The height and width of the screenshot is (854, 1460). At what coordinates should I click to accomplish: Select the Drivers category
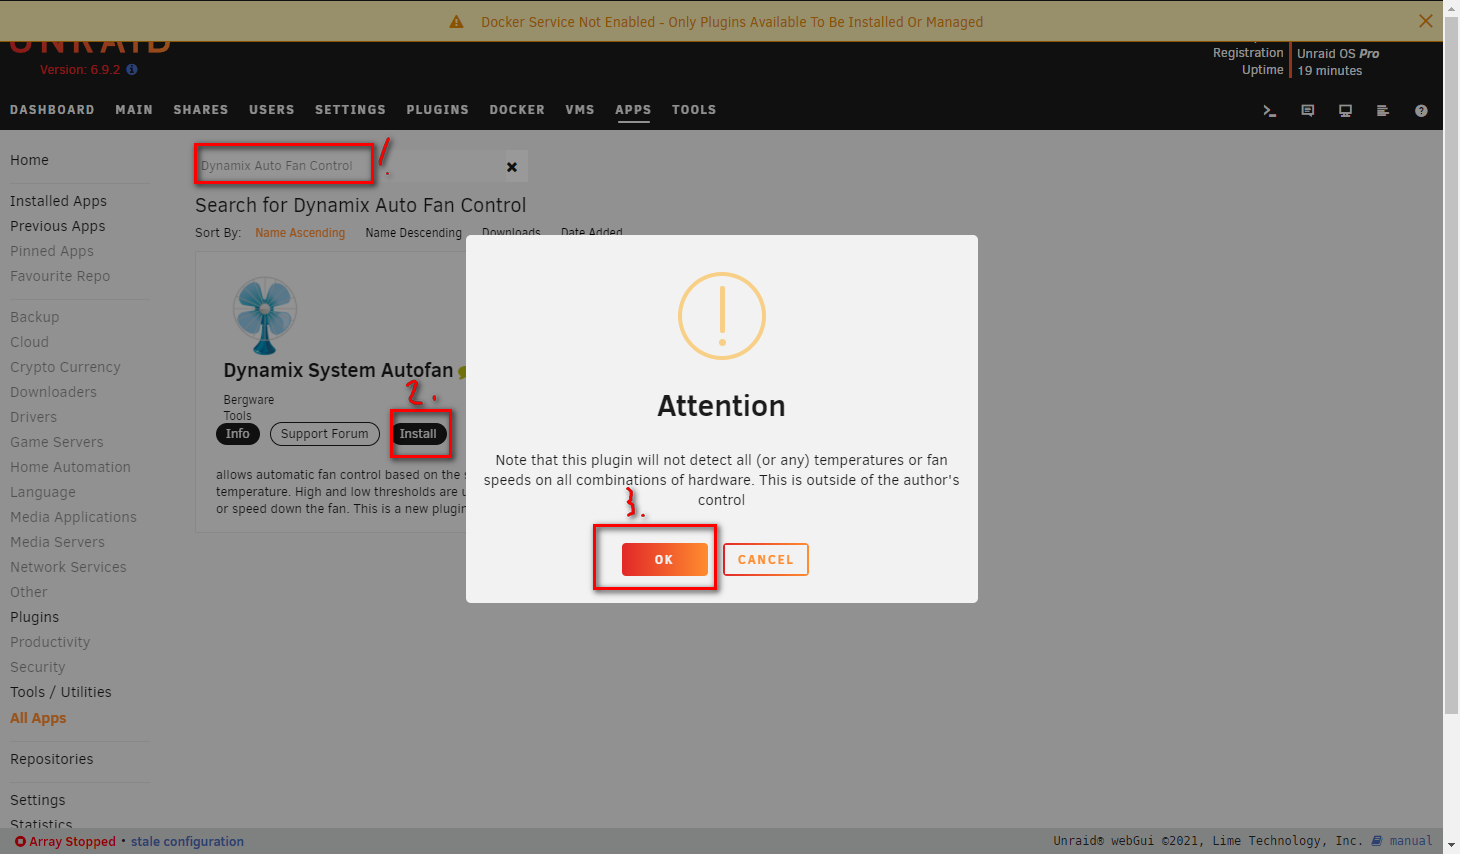pyautogui.click(x=33, y=417)
